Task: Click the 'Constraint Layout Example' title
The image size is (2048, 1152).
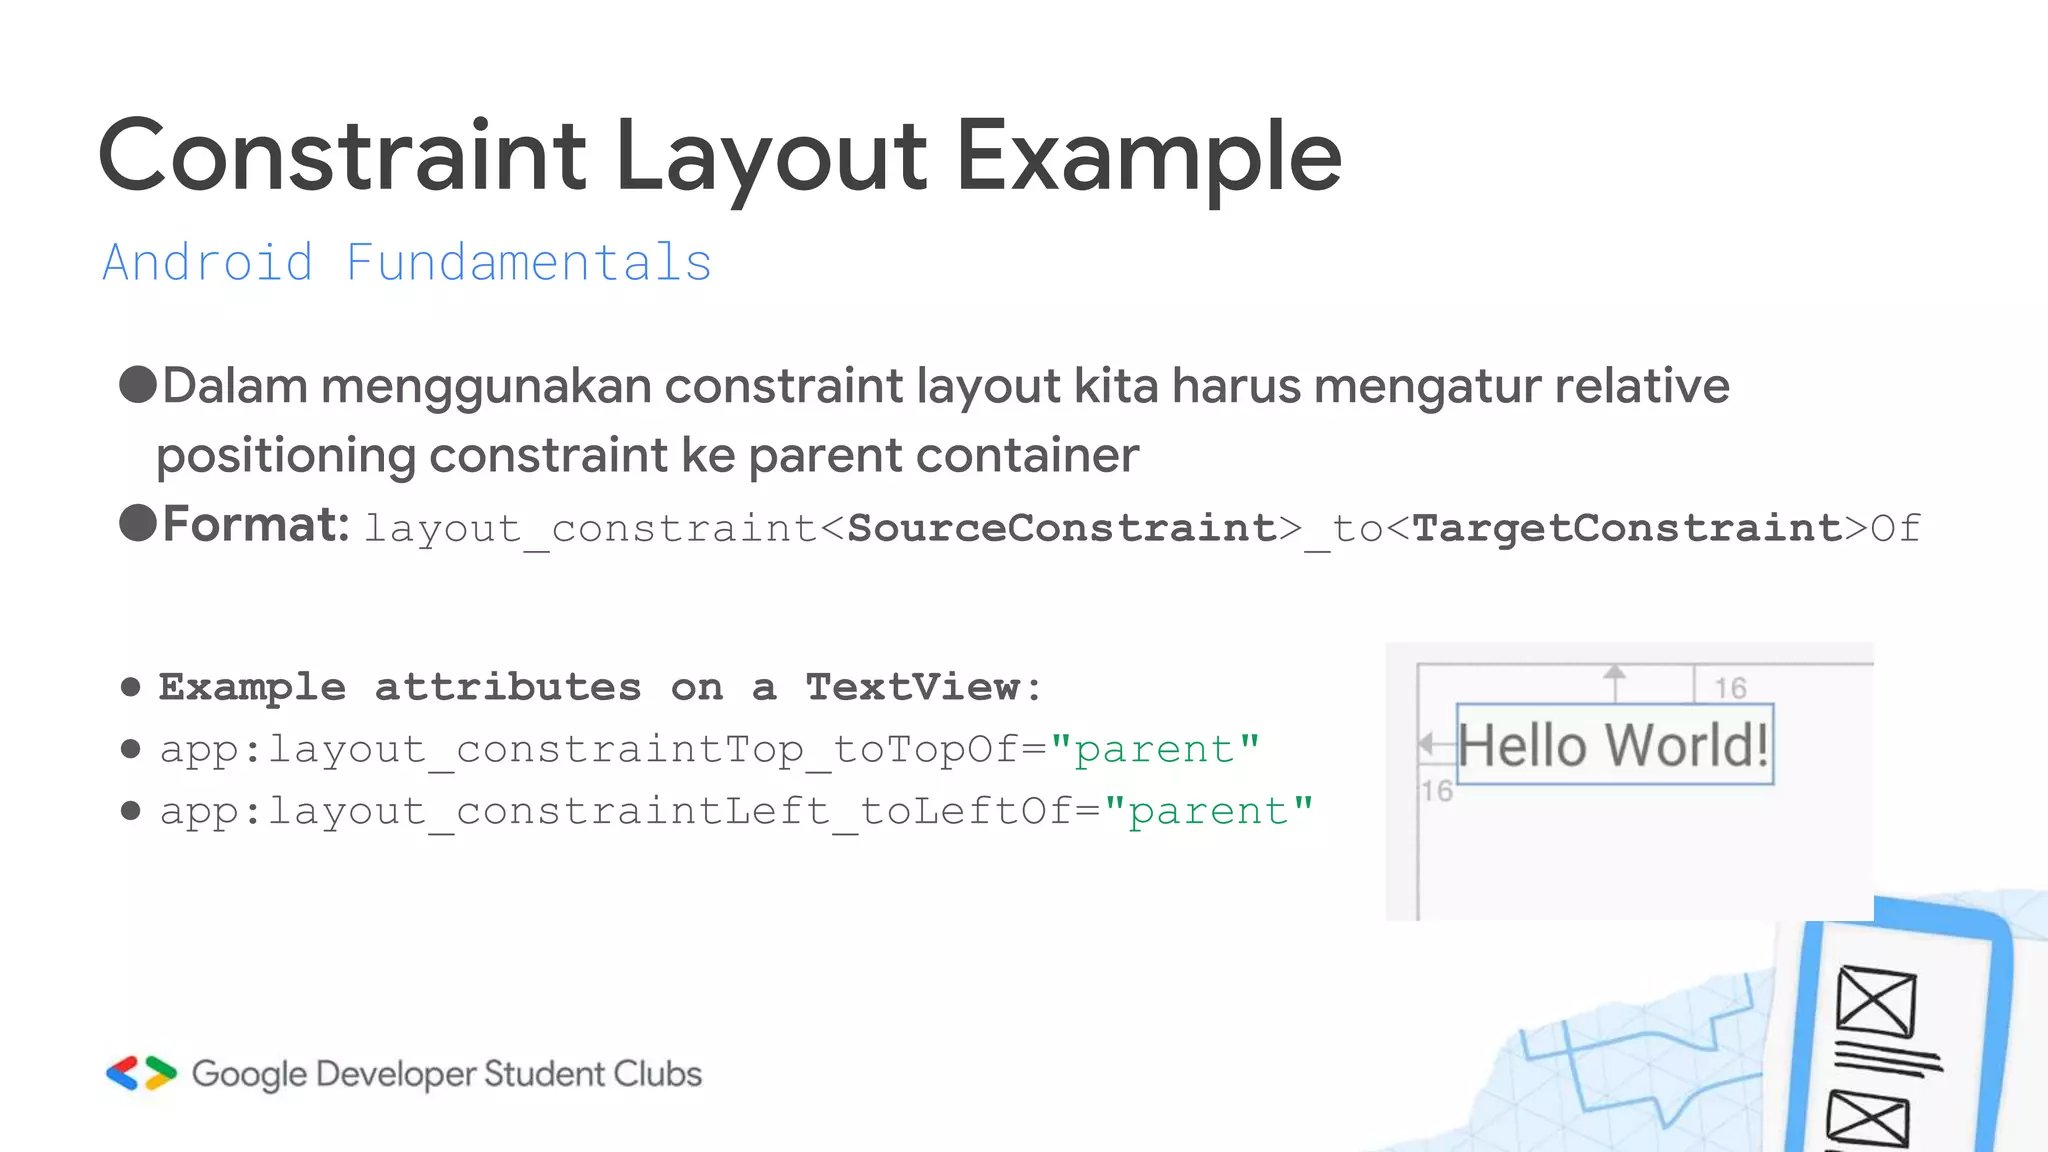Action: point(719,156)
